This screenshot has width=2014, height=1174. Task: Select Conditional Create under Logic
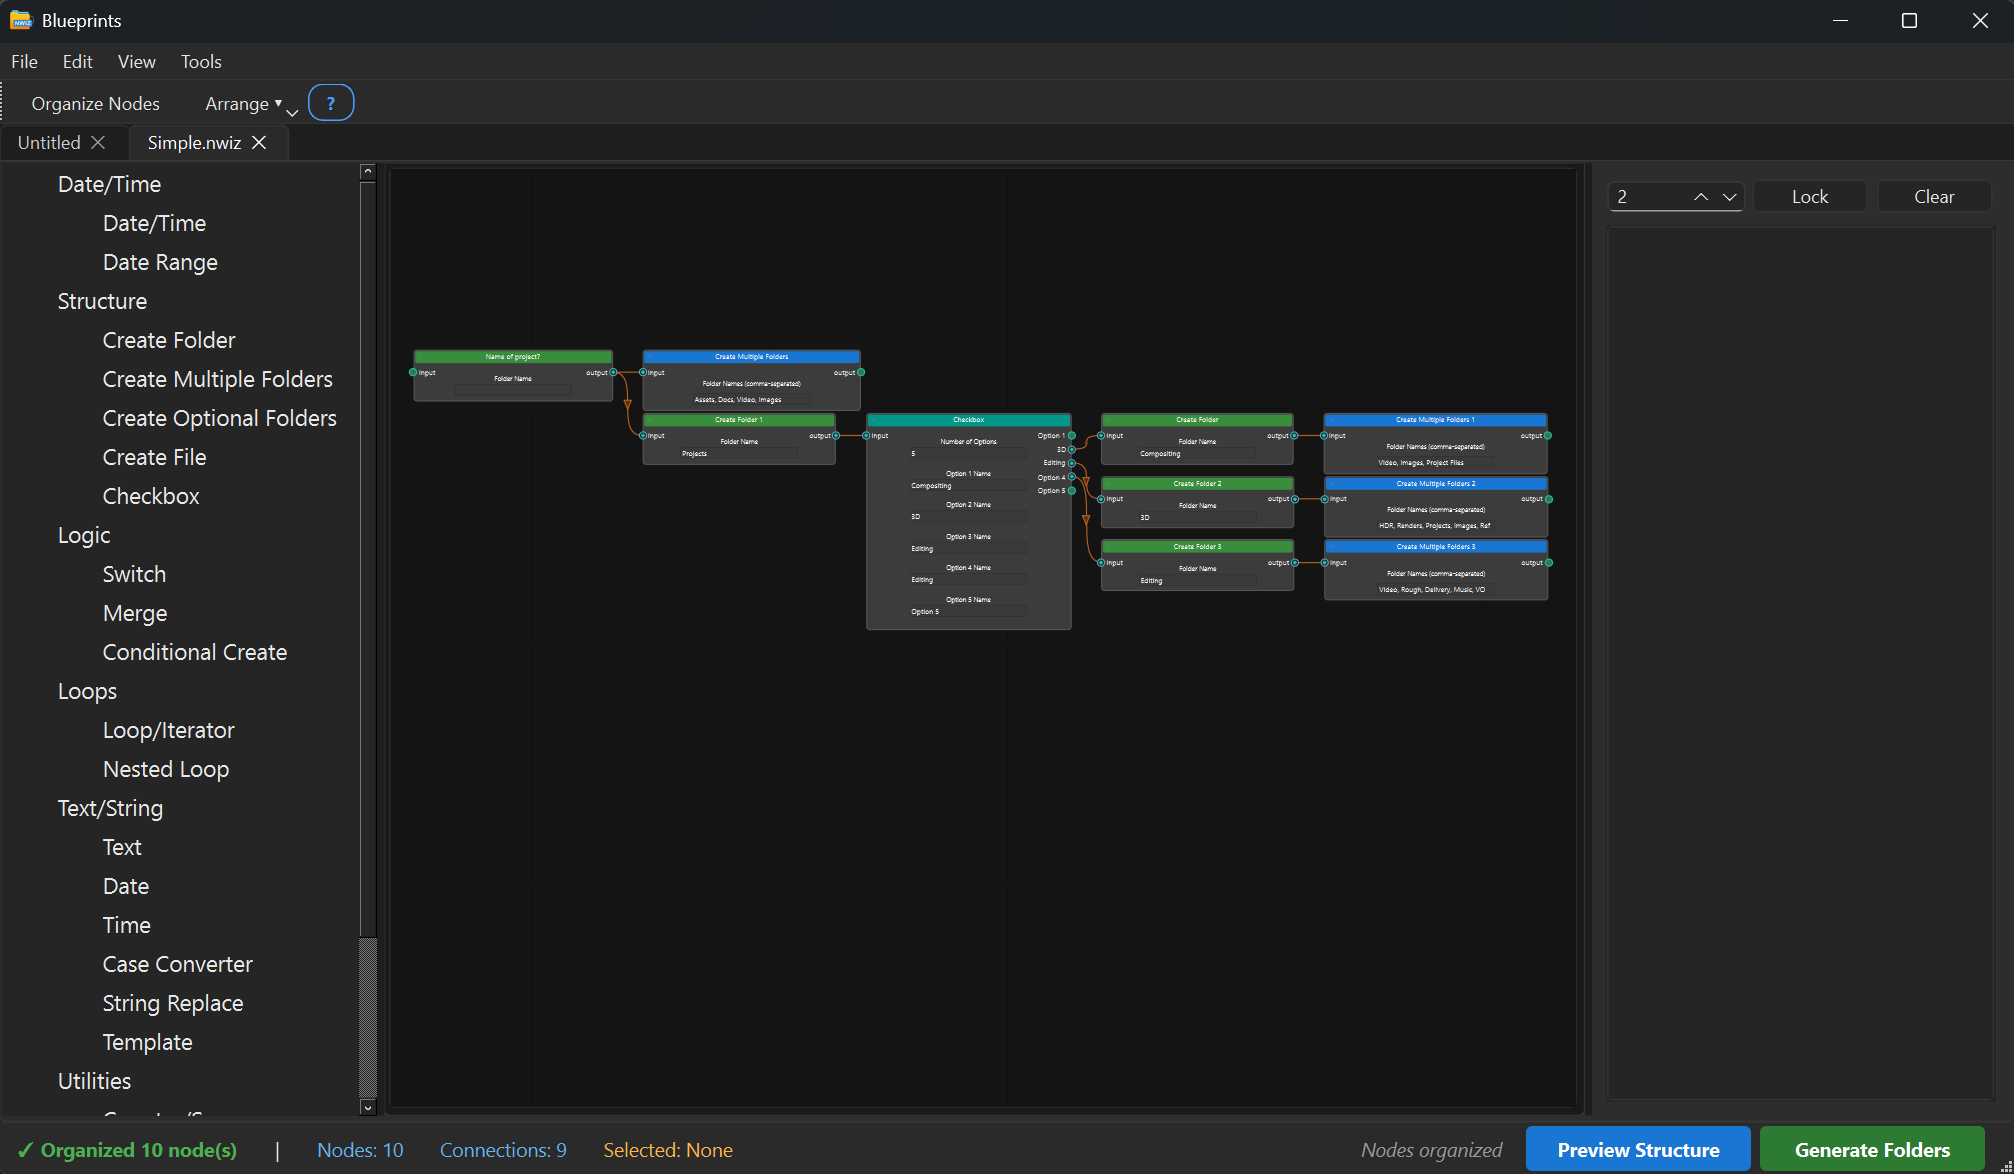[x=195, y=652]
